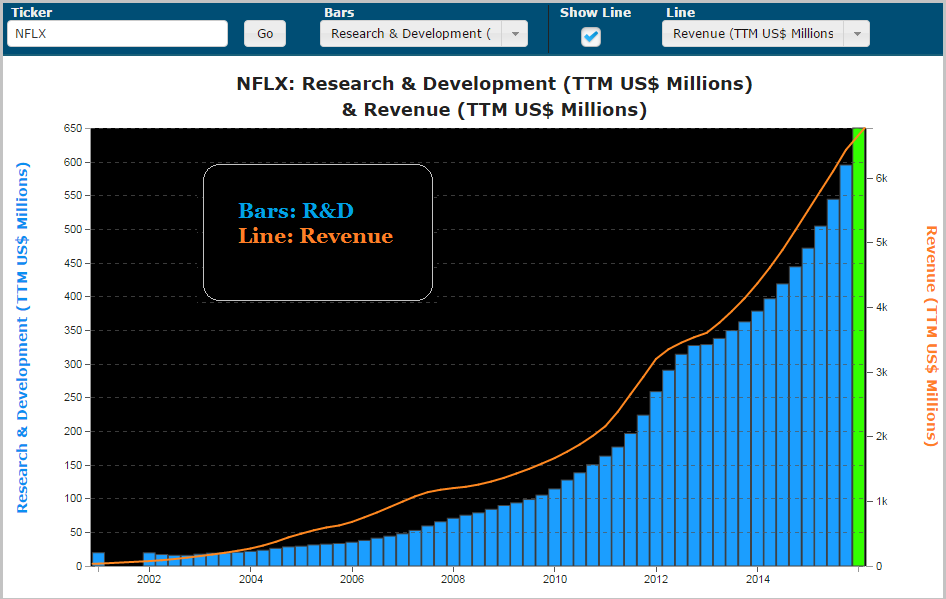The image size is (946, 599).
Task: Click the 2010 label on the x-axis
Action: coord(554,579)
